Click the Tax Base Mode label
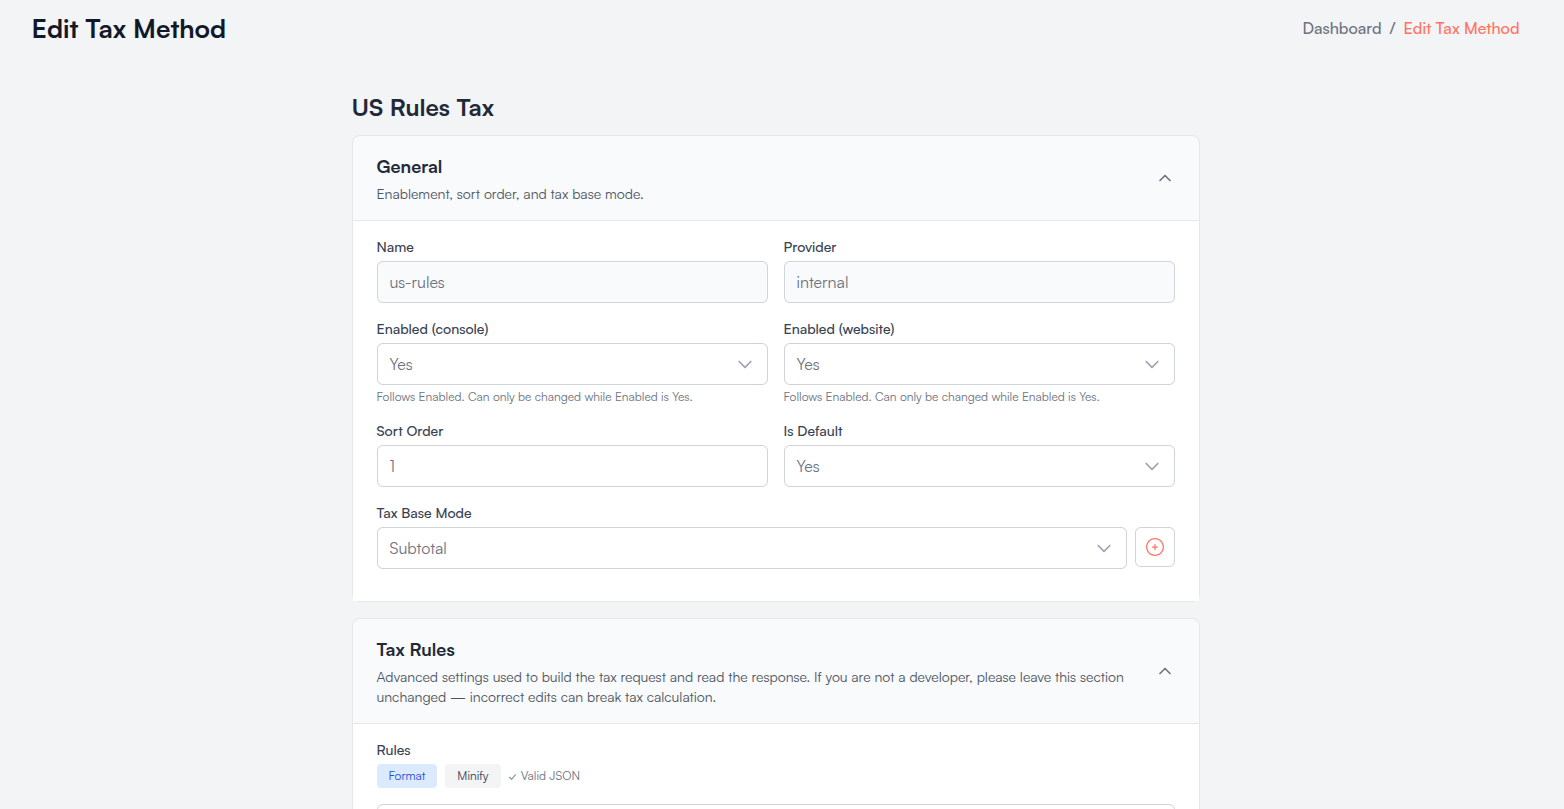The image size is (1564, 809). pos(424,513)
